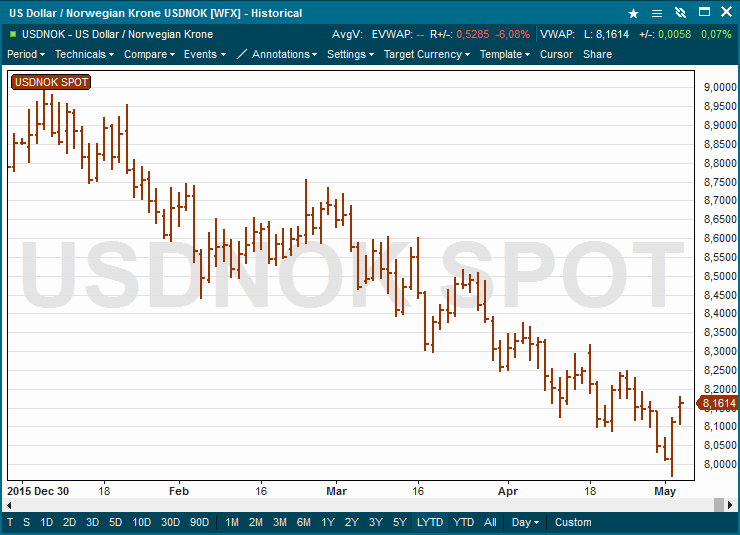Click the 8,0000 price axis label
Screen dimensions: 740x535
720,464
